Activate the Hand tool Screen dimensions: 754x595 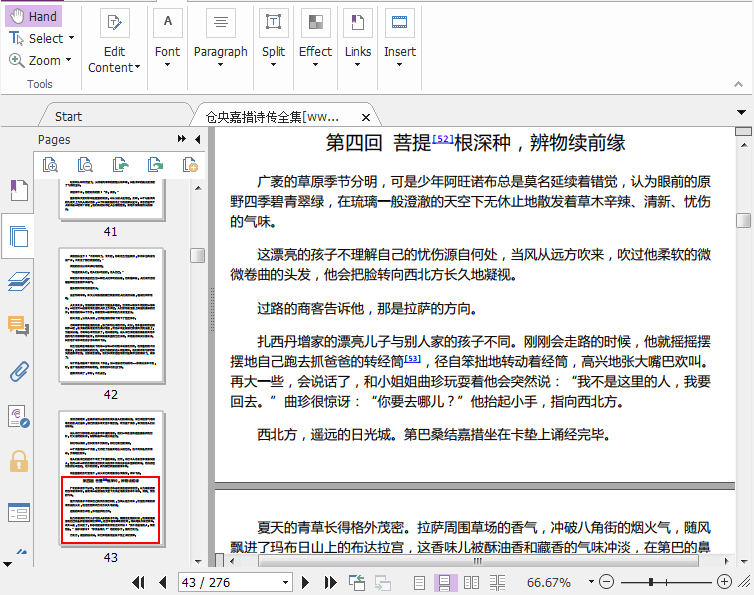[x=33, y=16]
